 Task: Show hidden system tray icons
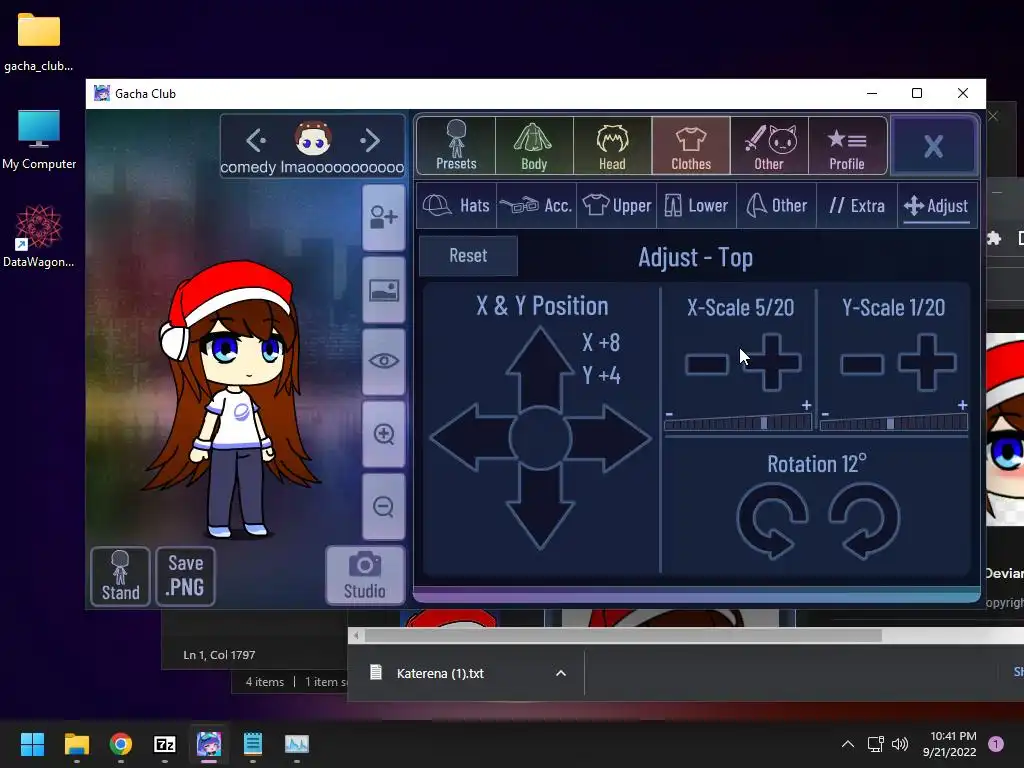(x=848, y=744)
